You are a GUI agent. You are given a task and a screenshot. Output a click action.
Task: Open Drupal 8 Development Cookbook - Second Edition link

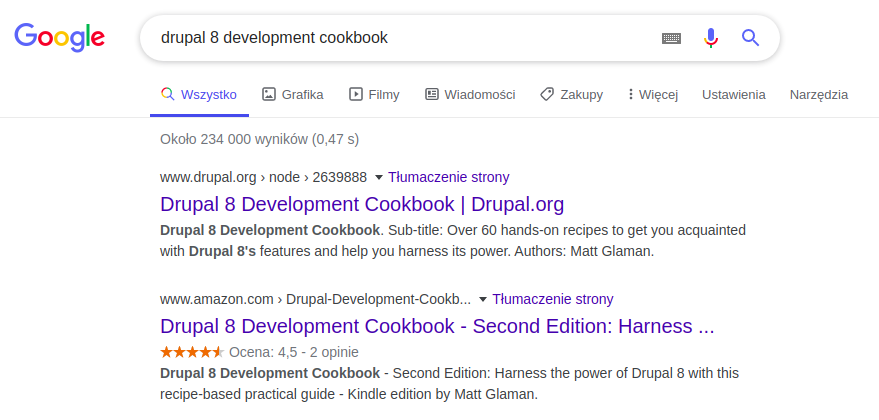(437, 326)
